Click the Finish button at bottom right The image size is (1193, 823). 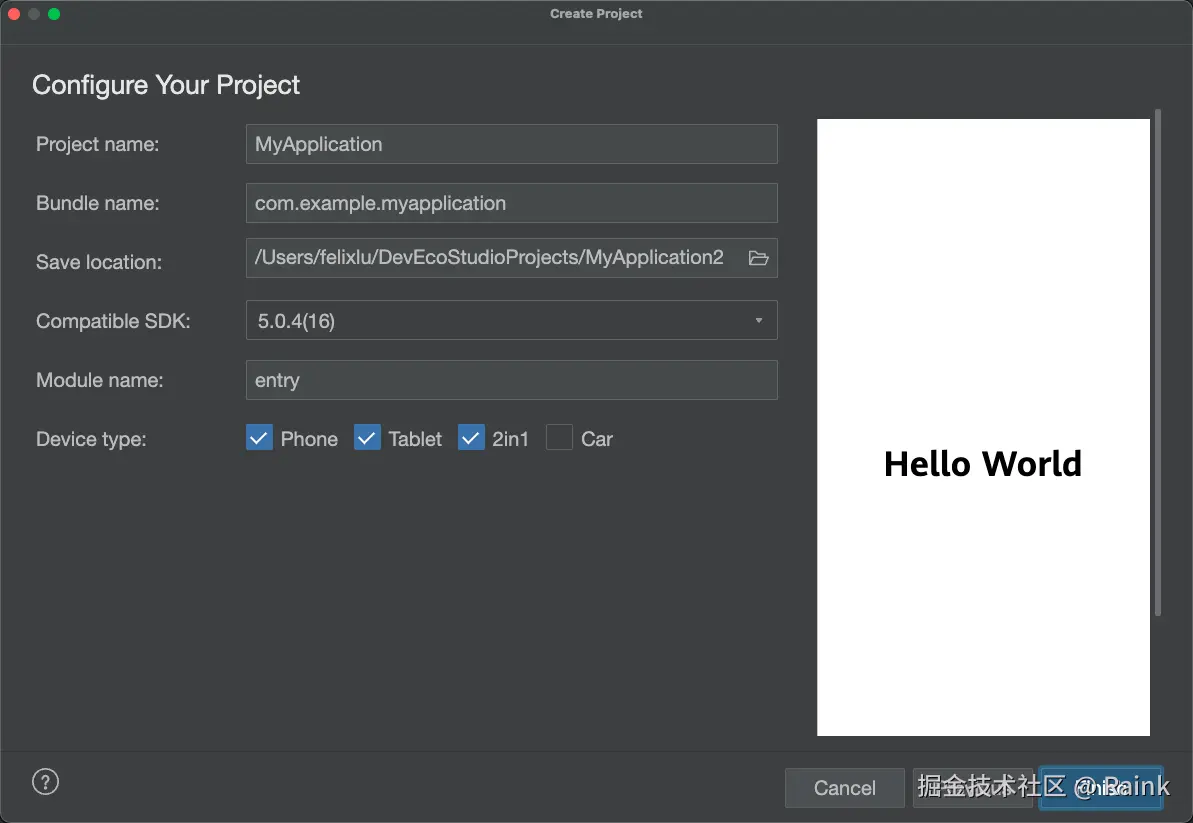pos(1101,788)
